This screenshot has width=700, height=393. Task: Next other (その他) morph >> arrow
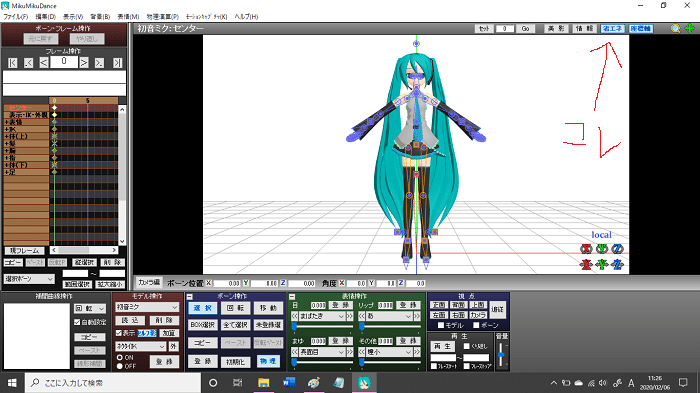(x=417, y=352)
